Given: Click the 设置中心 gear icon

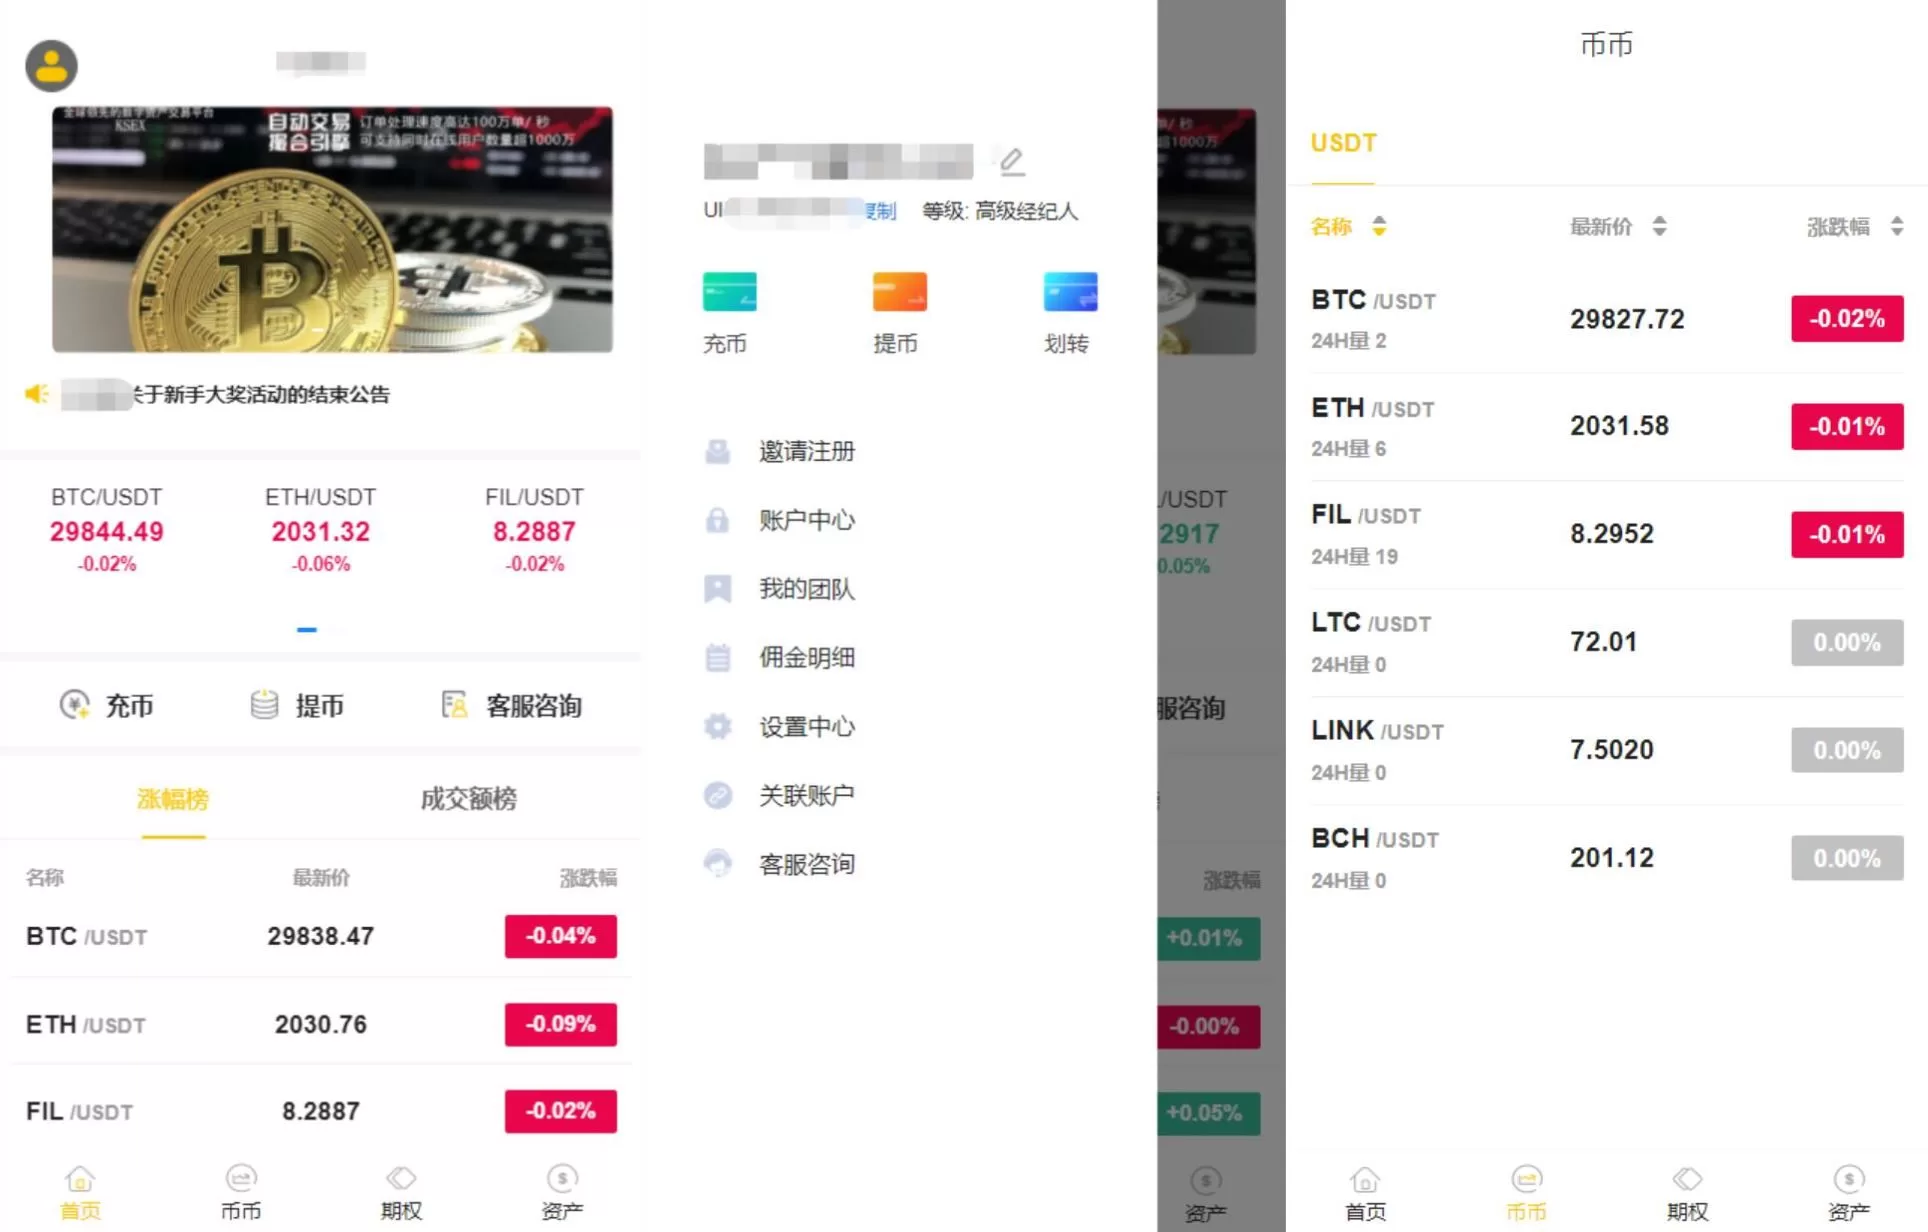Looking at the screenshot, I should click(x=717, y=727).
